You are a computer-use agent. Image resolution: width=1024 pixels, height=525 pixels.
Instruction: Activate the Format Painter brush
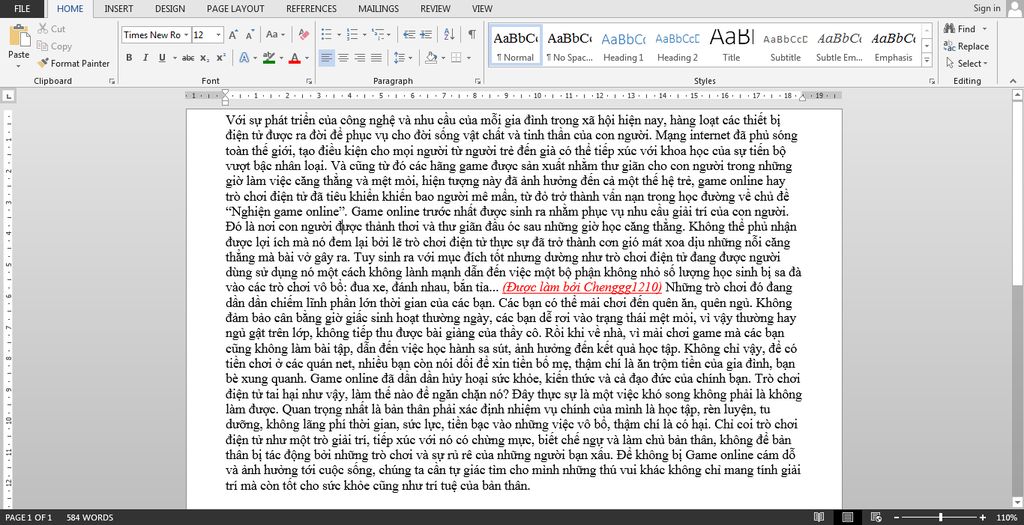(73, 63)
